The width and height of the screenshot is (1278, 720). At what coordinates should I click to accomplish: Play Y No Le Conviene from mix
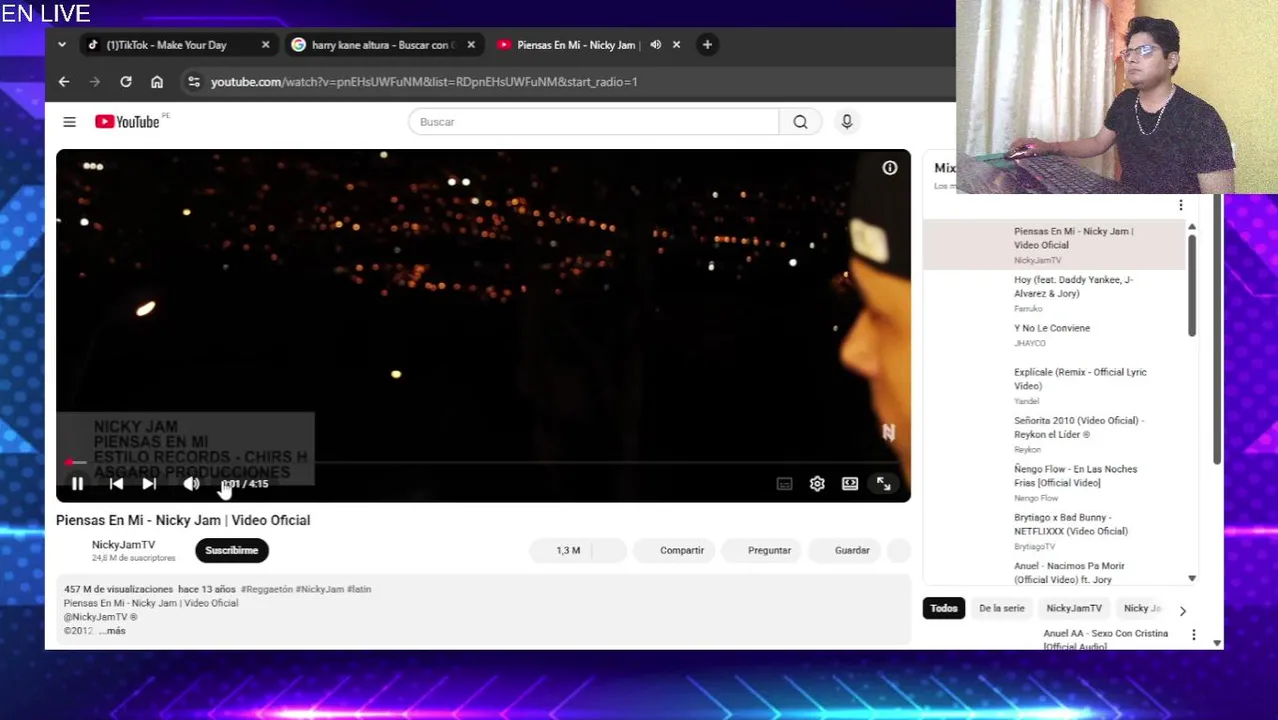point(1055,335)
